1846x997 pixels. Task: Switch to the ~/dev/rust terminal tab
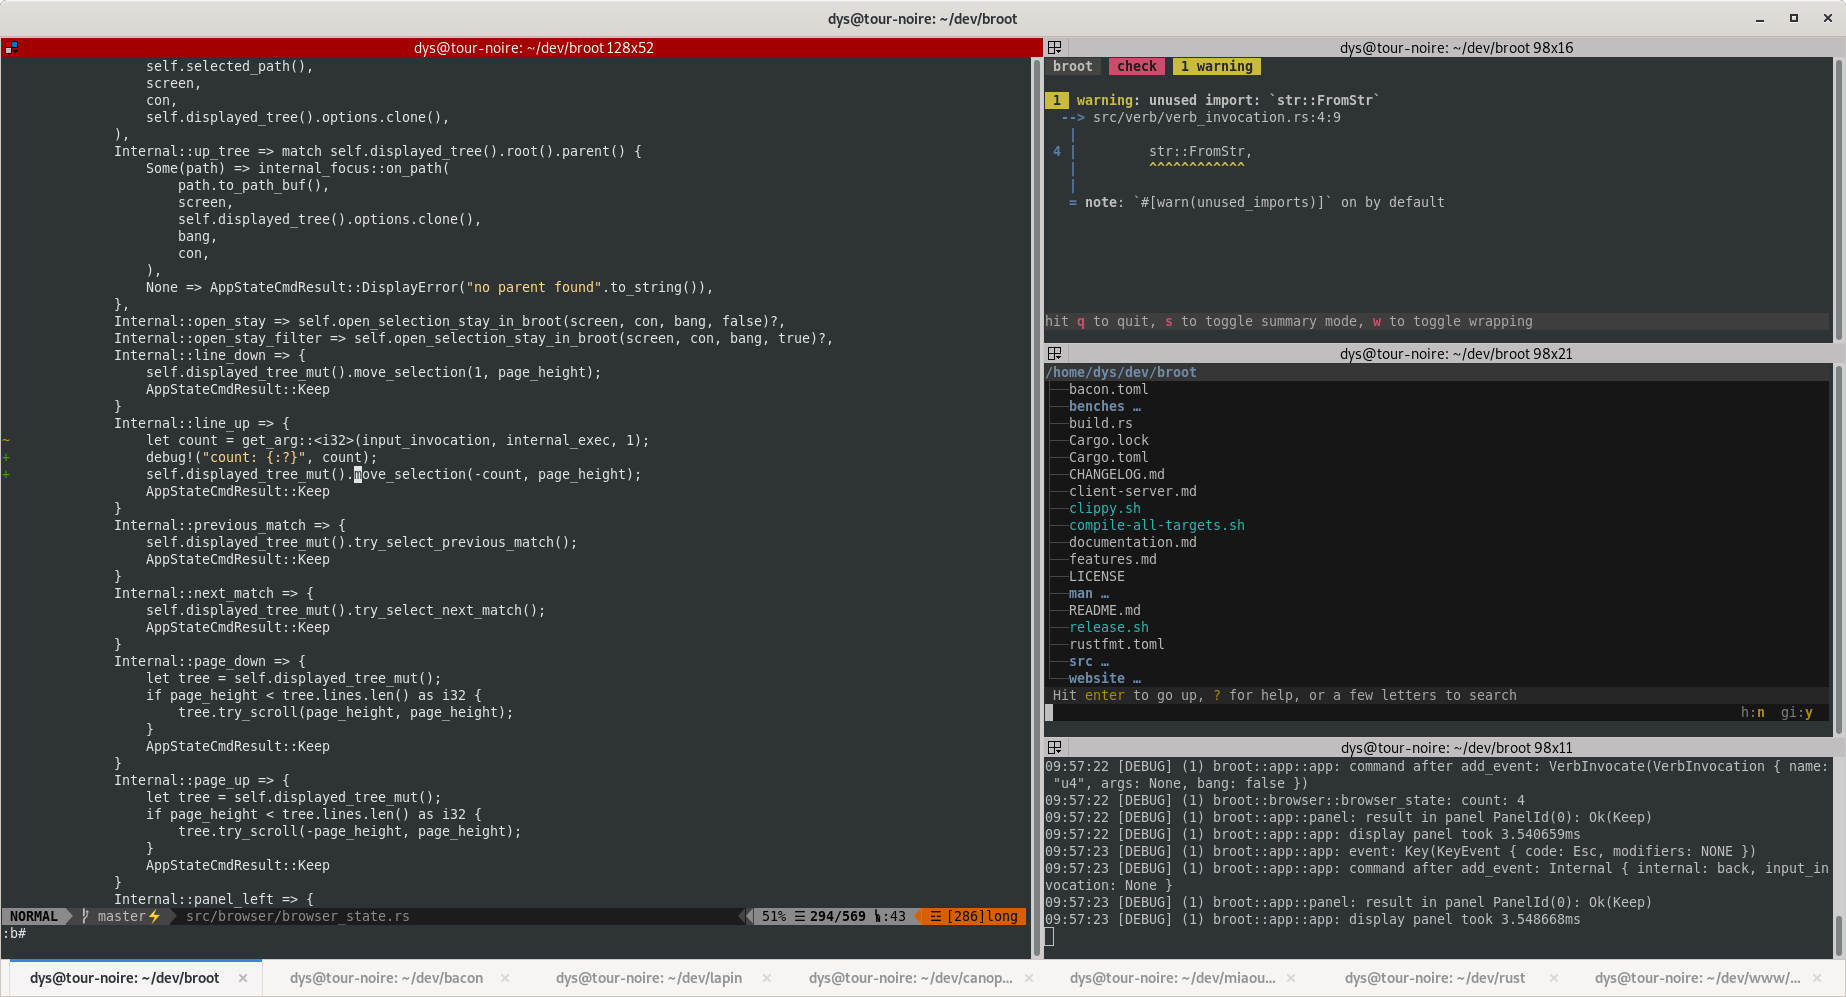coord(1435,978)
